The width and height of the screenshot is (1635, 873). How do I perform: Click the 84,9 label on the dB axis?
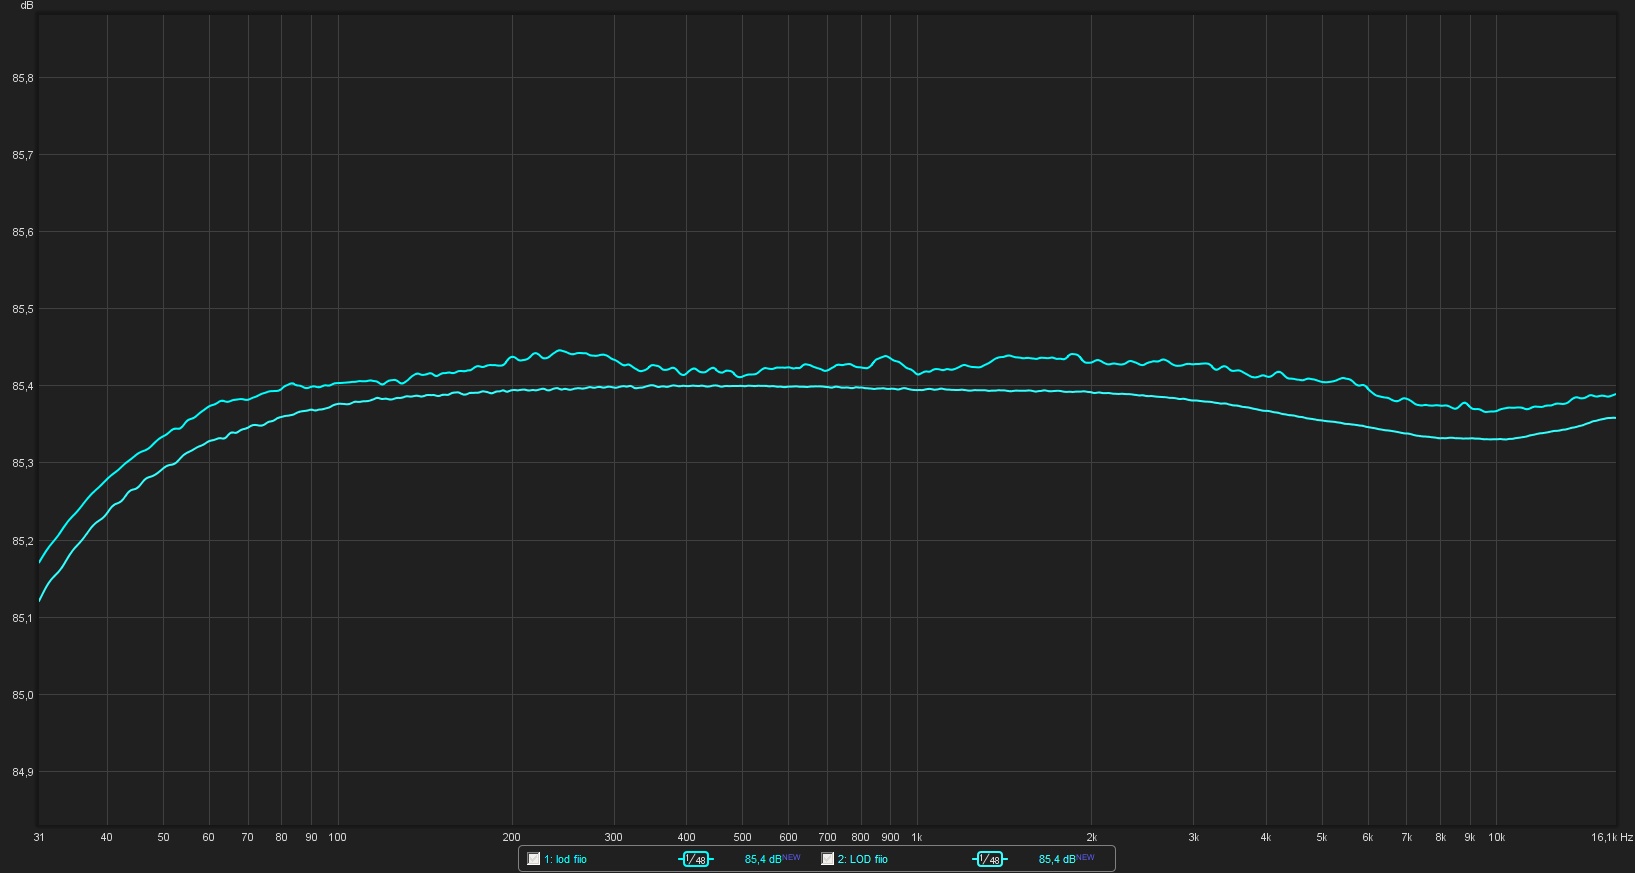click(x=22, y=772)
